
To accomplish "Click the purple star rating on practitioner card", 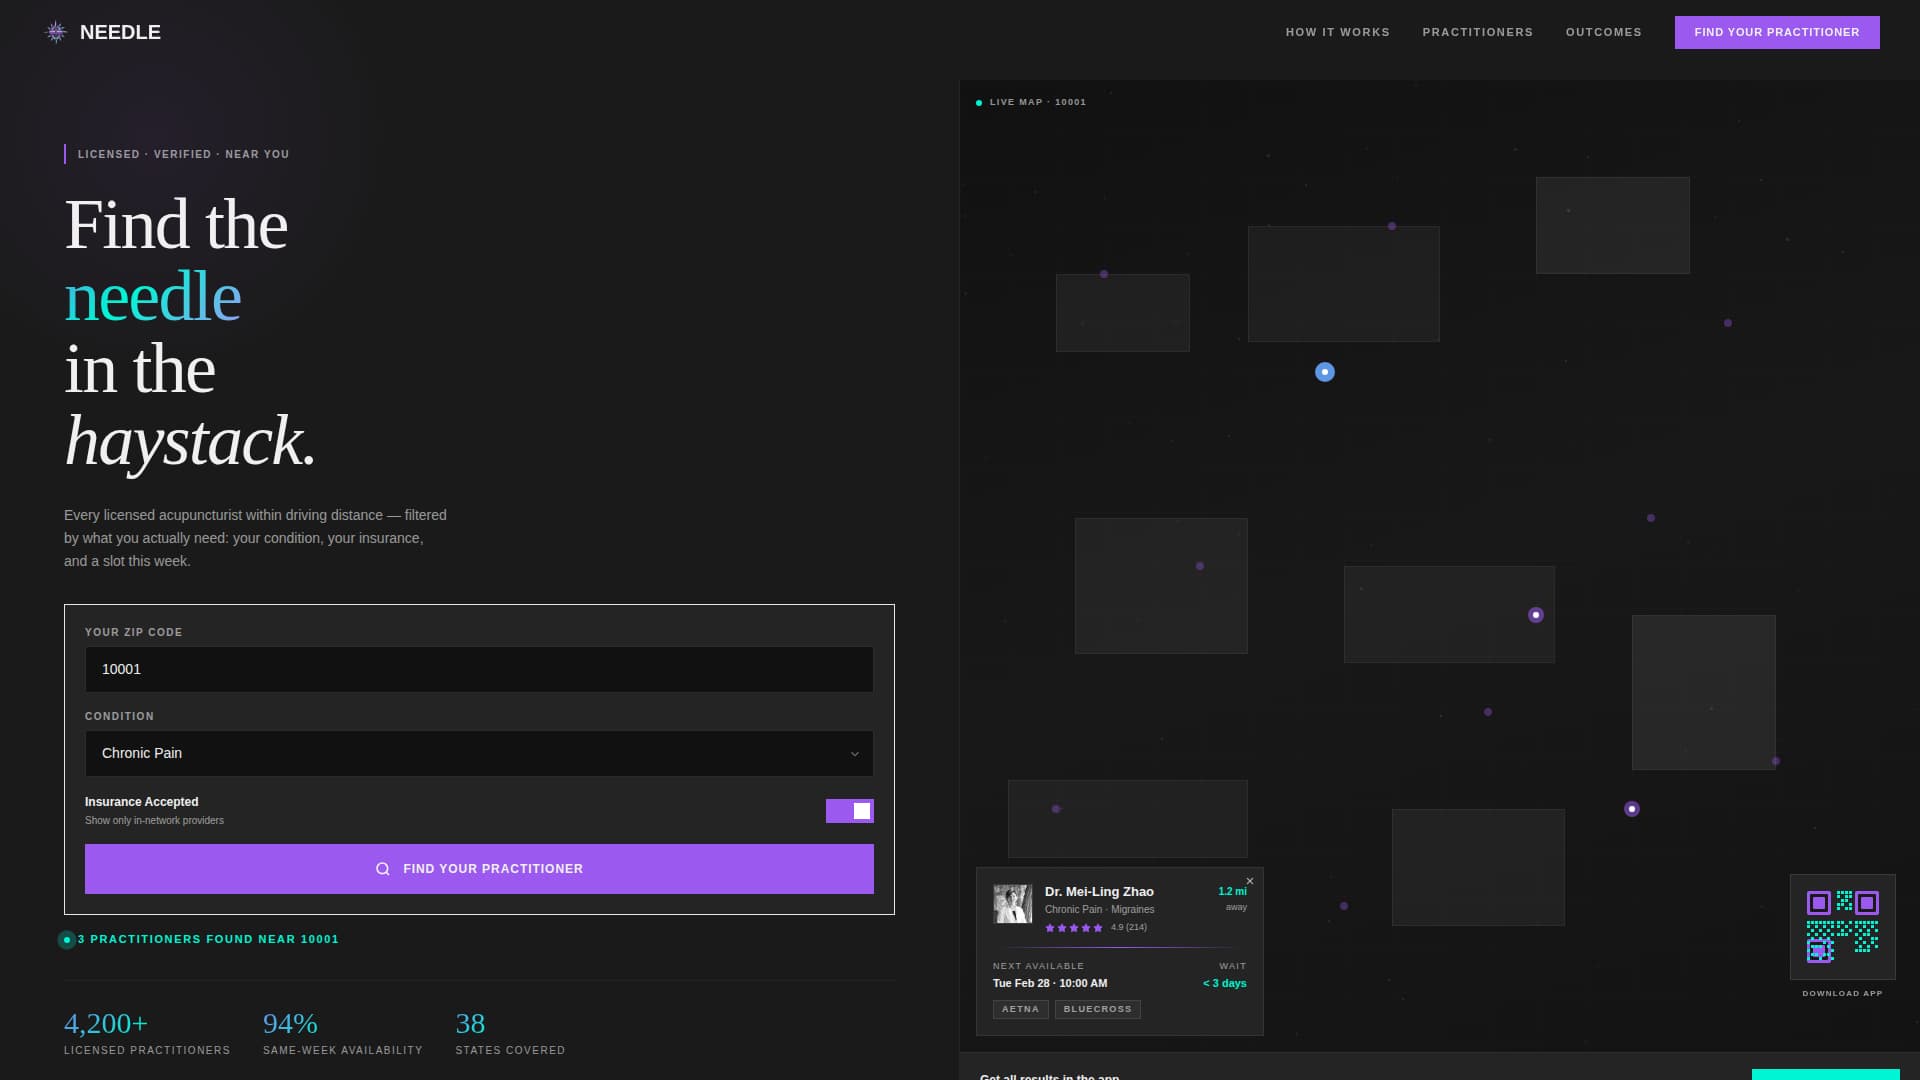I will (x=1073, y=928).
